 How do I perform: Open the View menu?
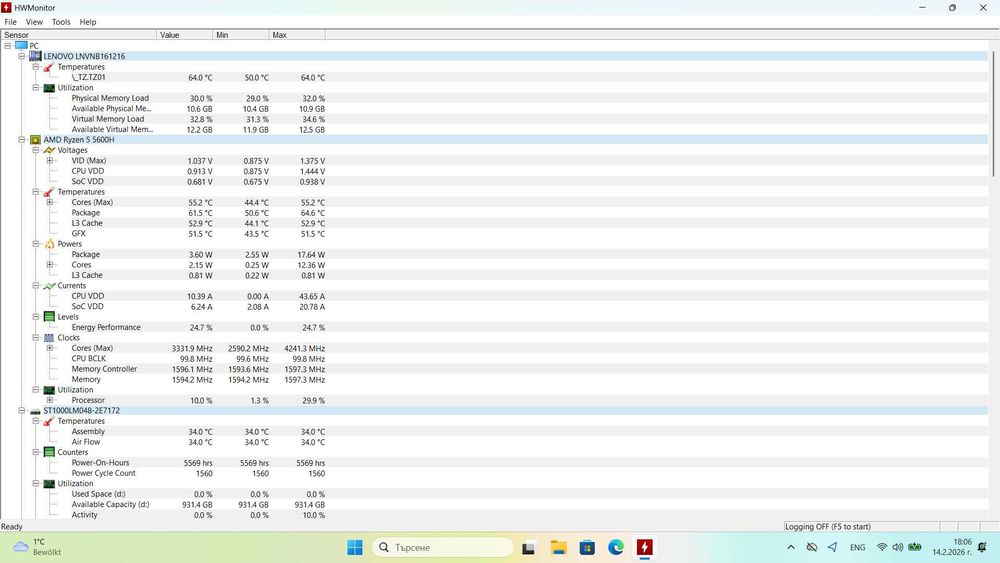34,22
